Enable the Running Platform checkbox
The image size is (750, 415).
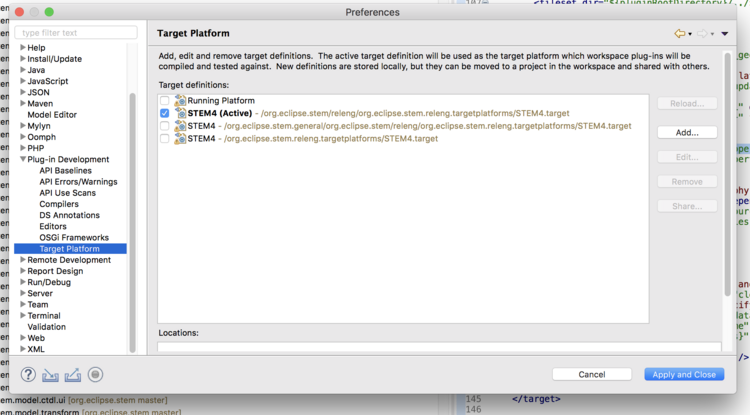coord(165,101)
